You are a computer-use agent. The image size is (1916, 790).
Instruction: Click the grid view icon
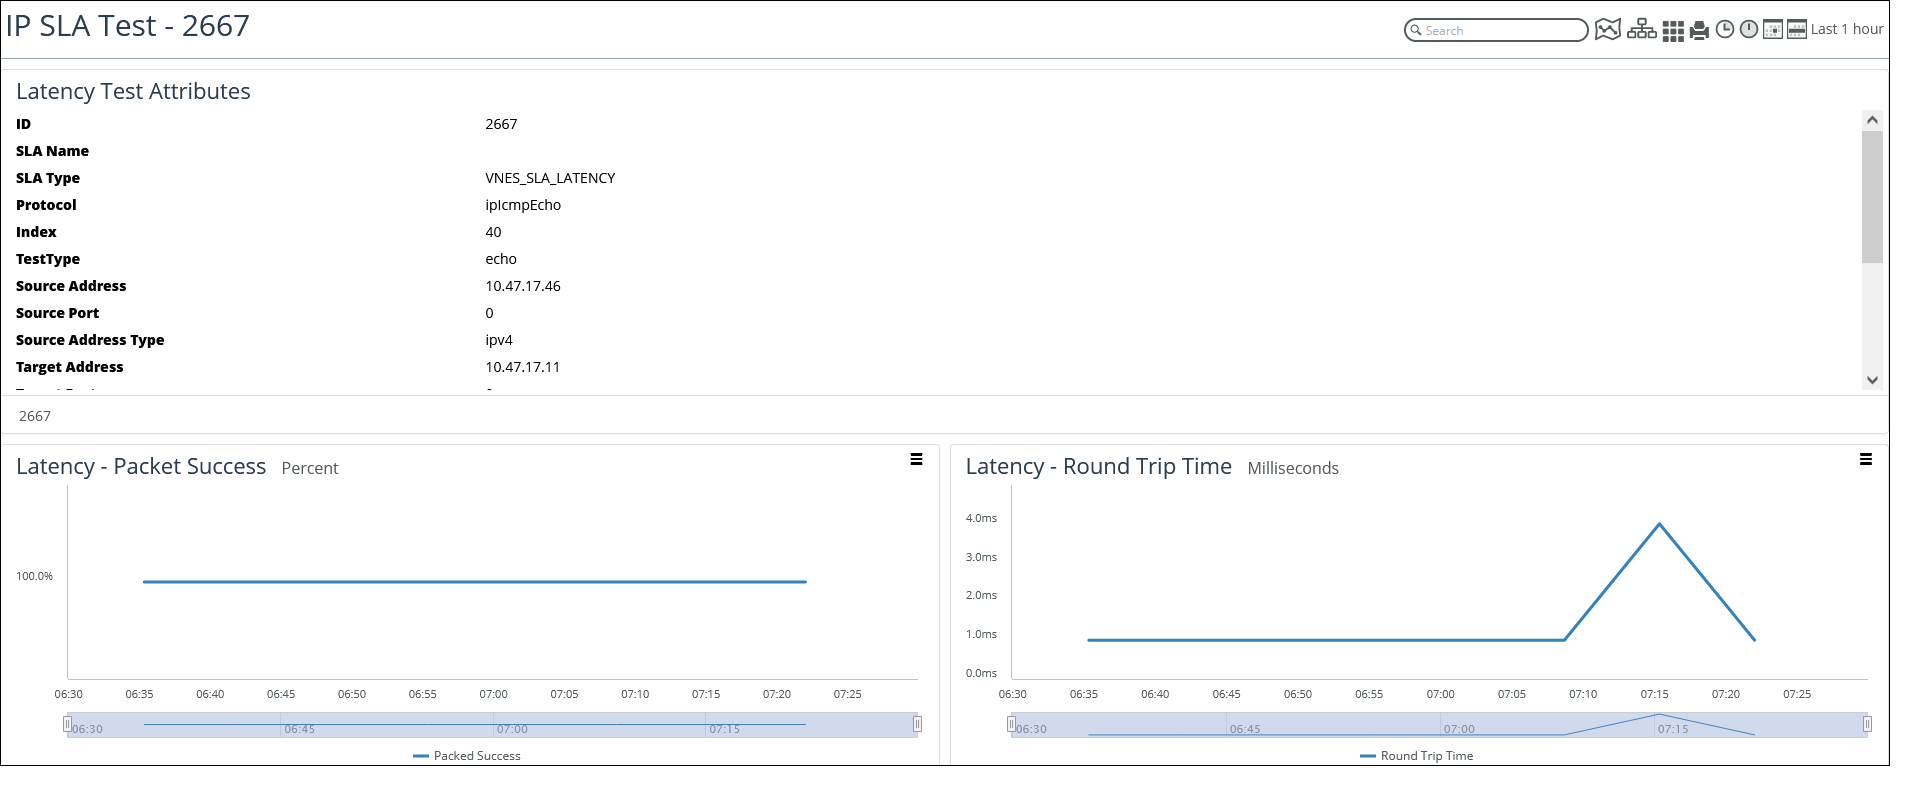click(x=1673, y=31)
